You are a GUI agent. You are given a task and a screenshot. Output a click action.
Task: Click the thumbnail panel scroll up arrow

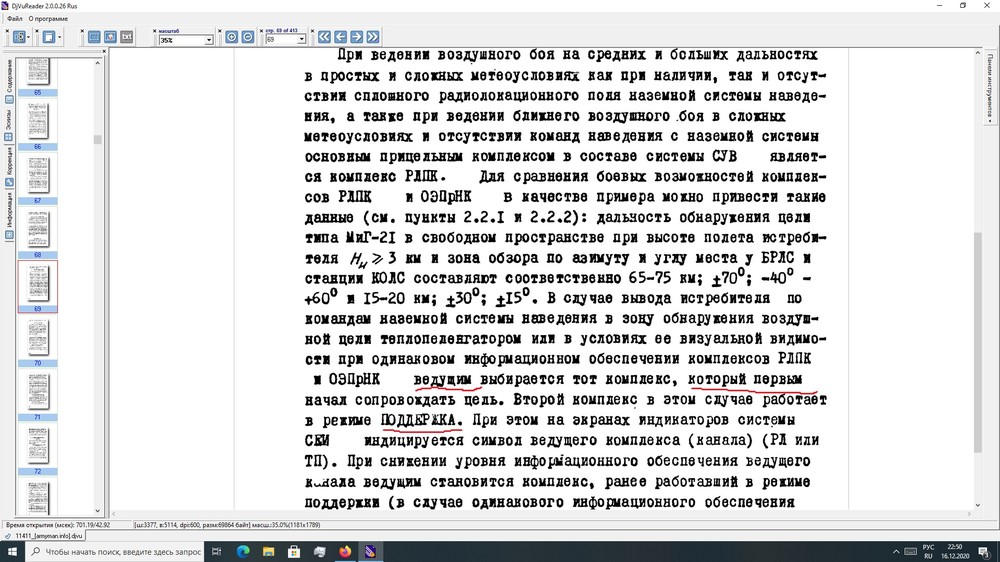[x=98, y=63]
